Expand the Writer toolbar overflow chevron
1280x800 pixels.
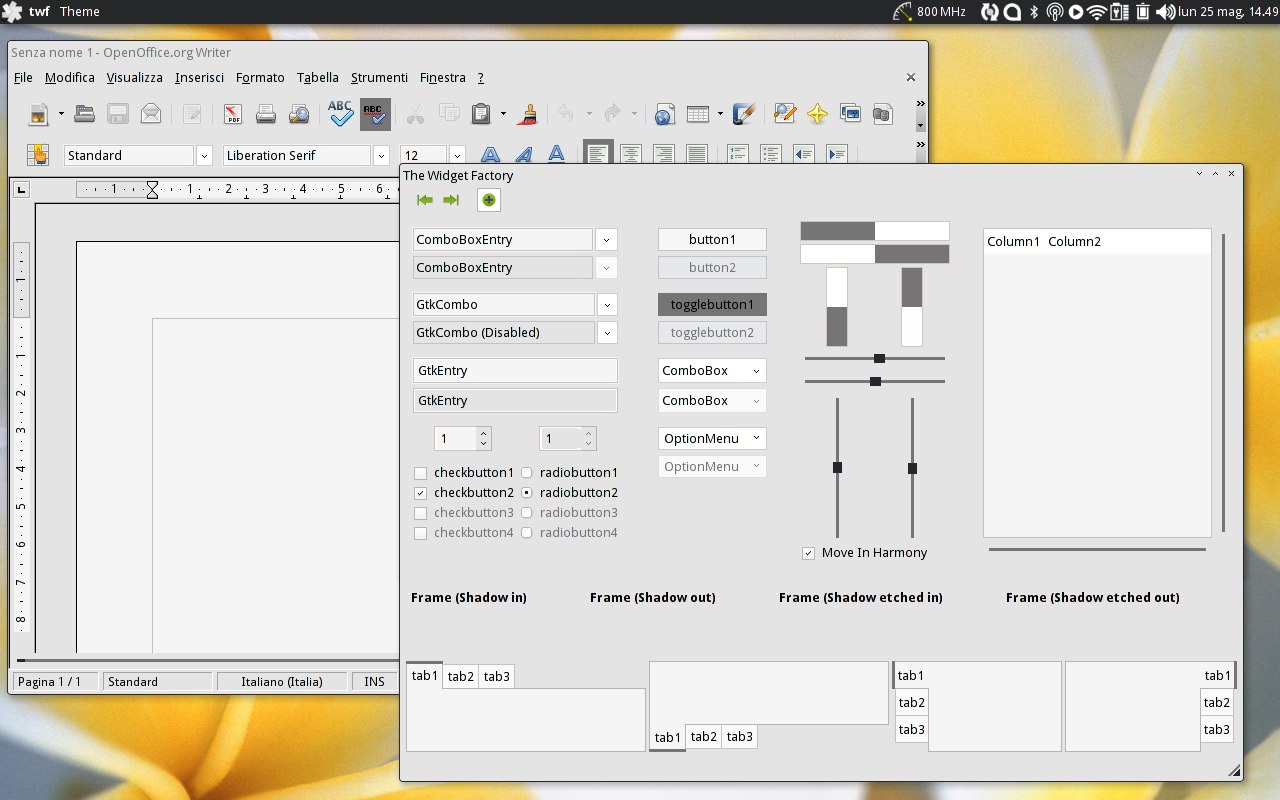921,103
